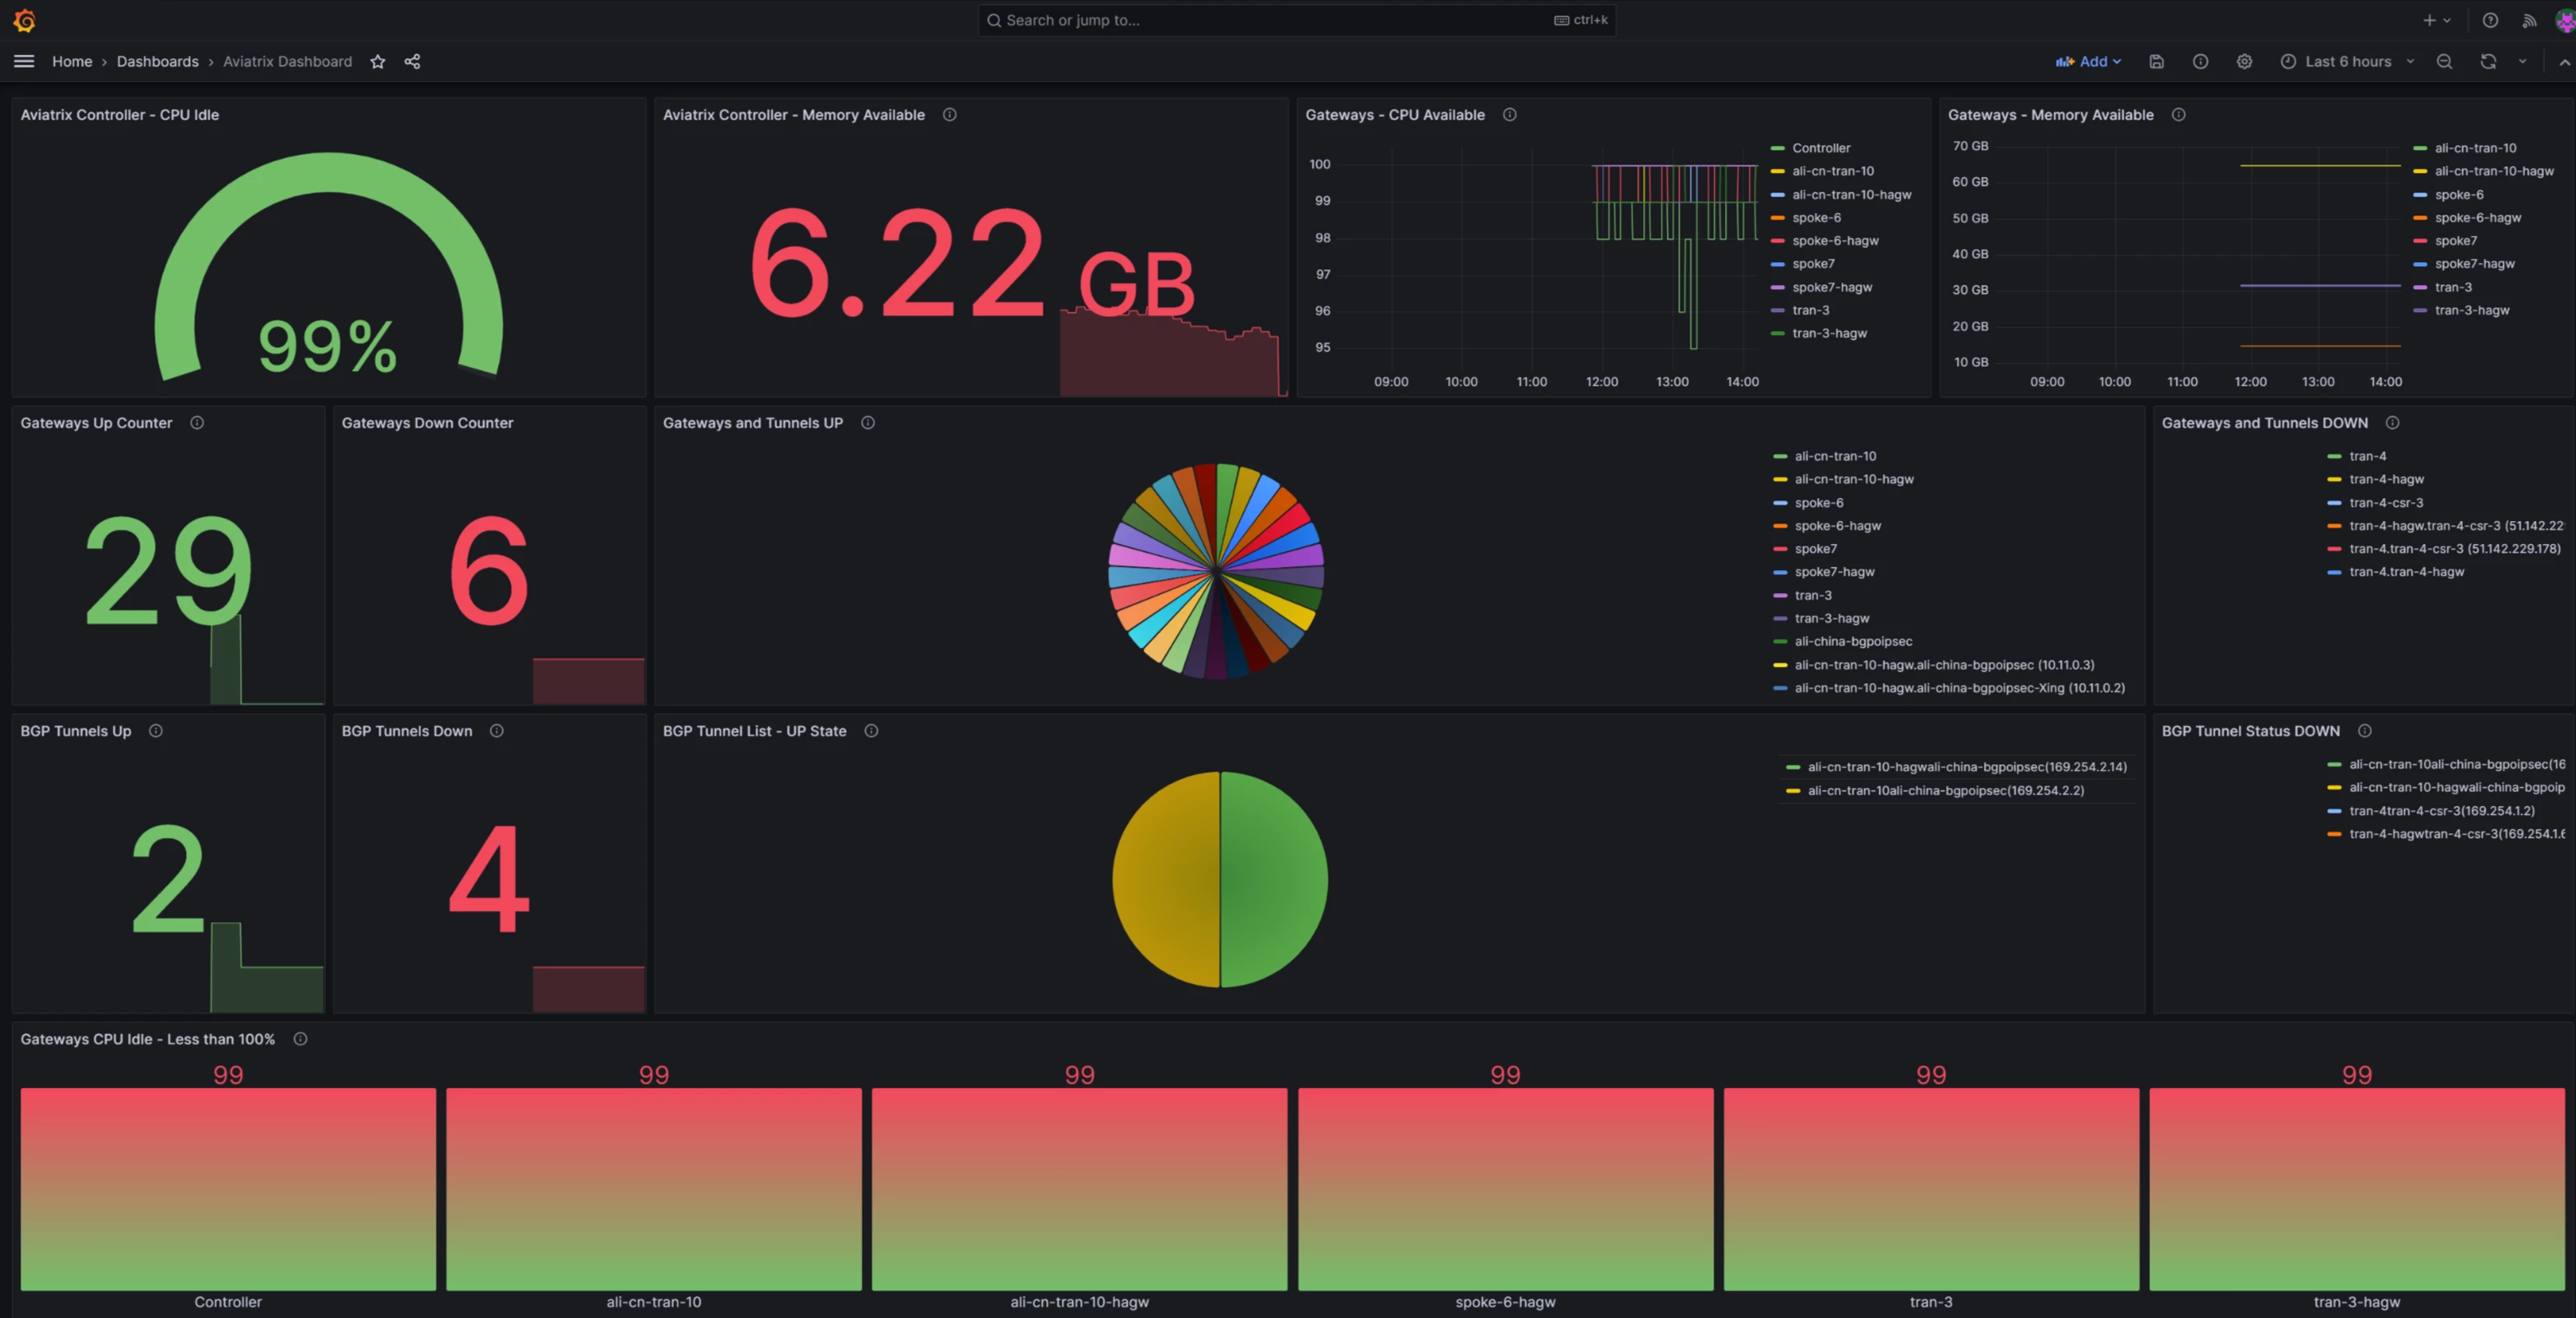Toggle Controller series in CPU Available legend

tap(1821, 148)
